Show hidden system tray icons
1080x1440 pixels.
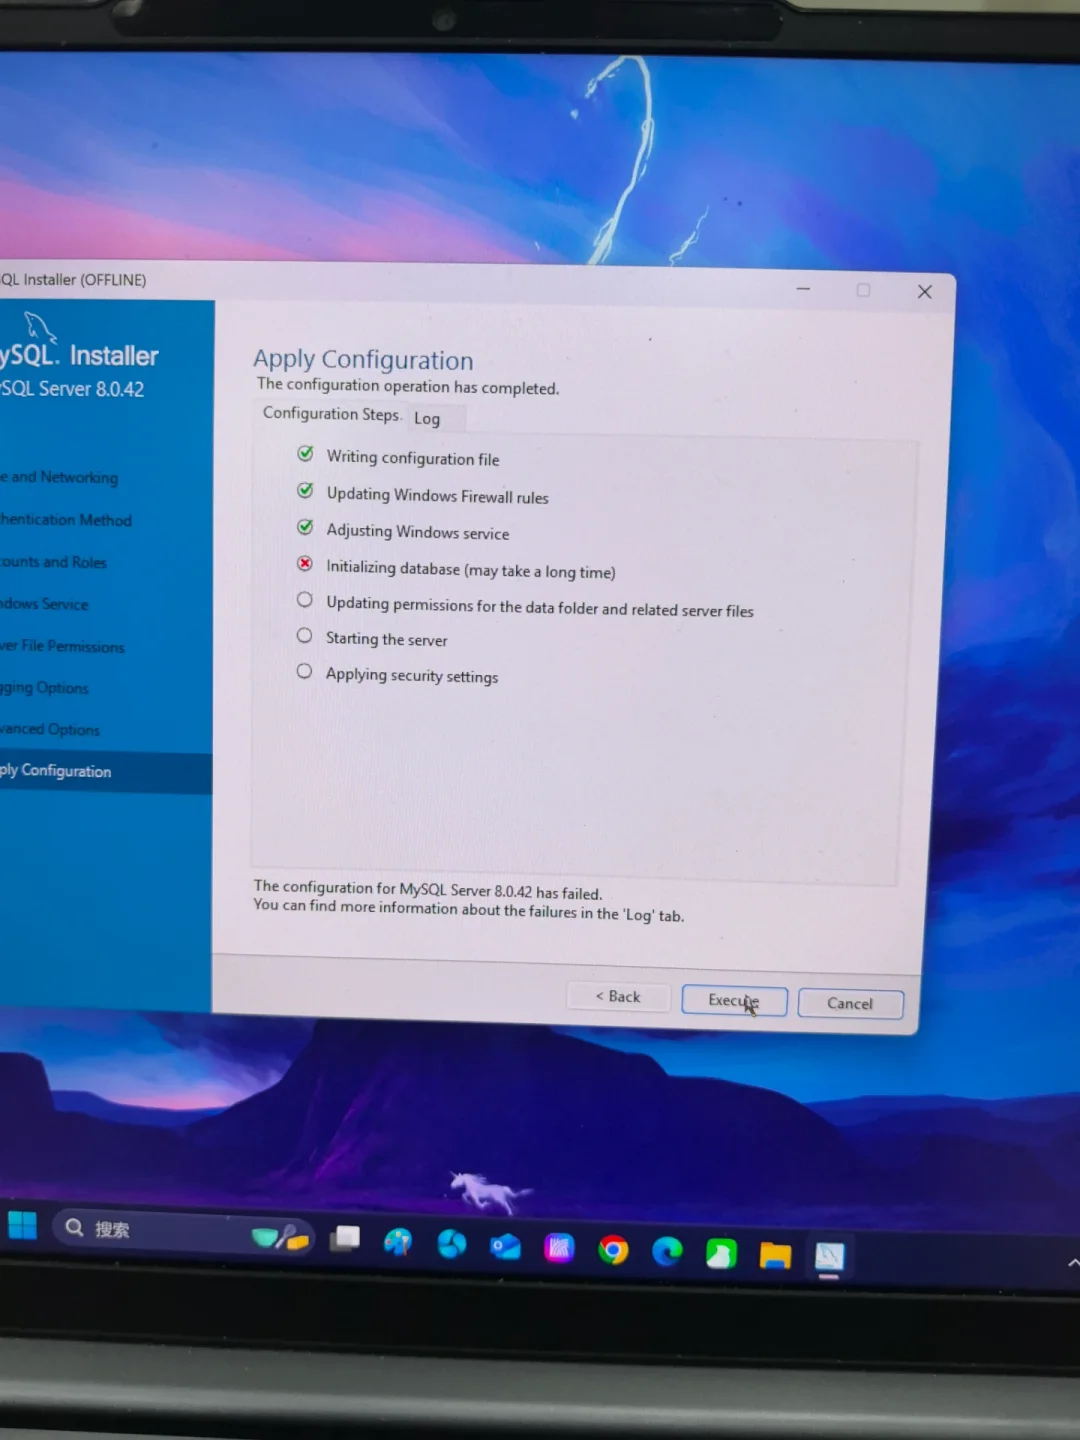[x=1073, y=1264]
